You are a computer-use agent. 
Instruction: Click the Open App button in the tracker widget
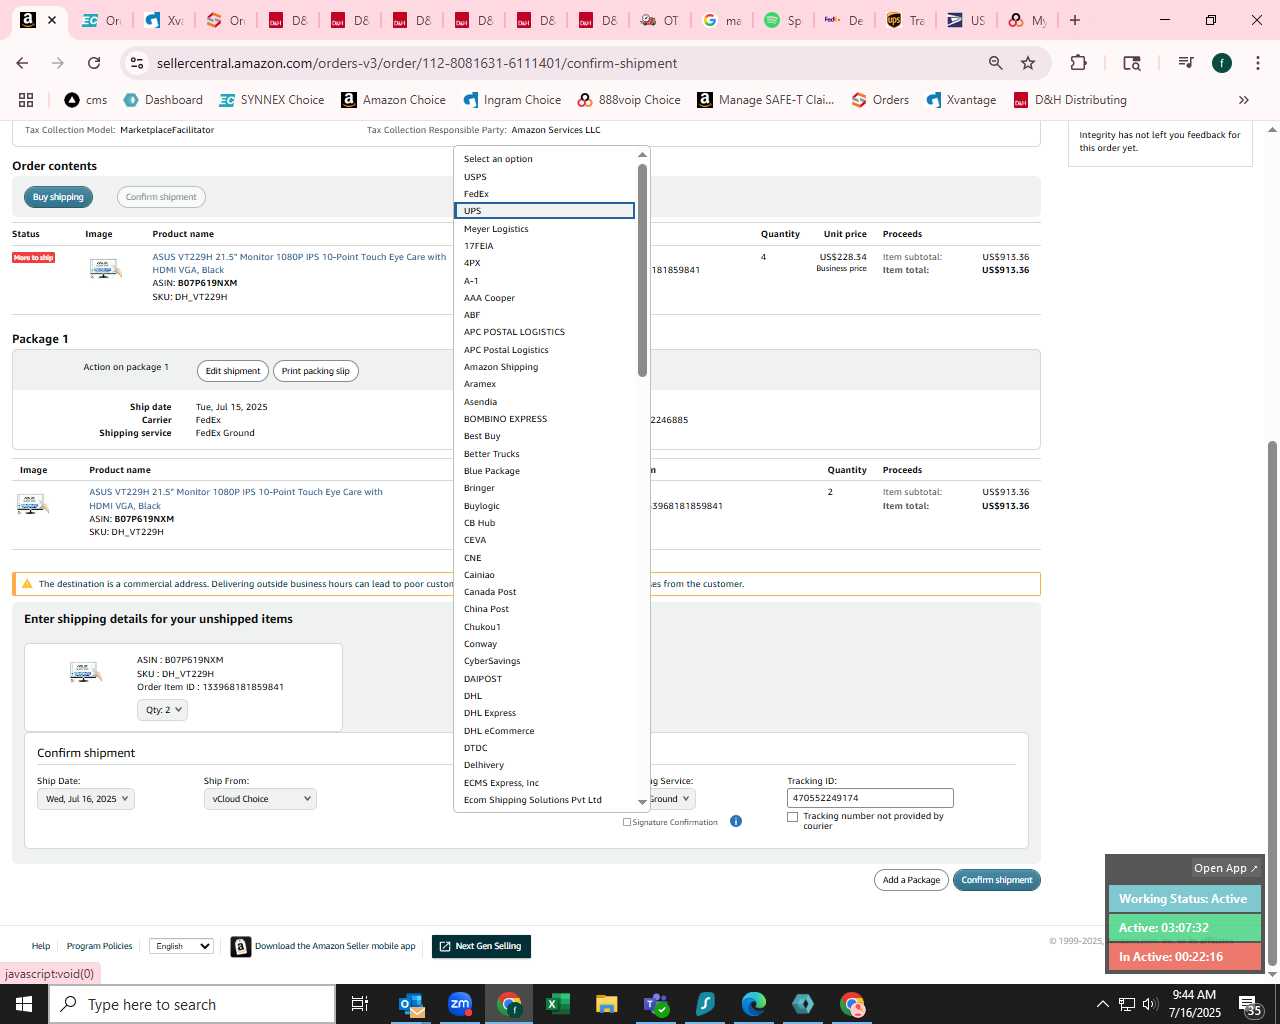pos(1226,868)
